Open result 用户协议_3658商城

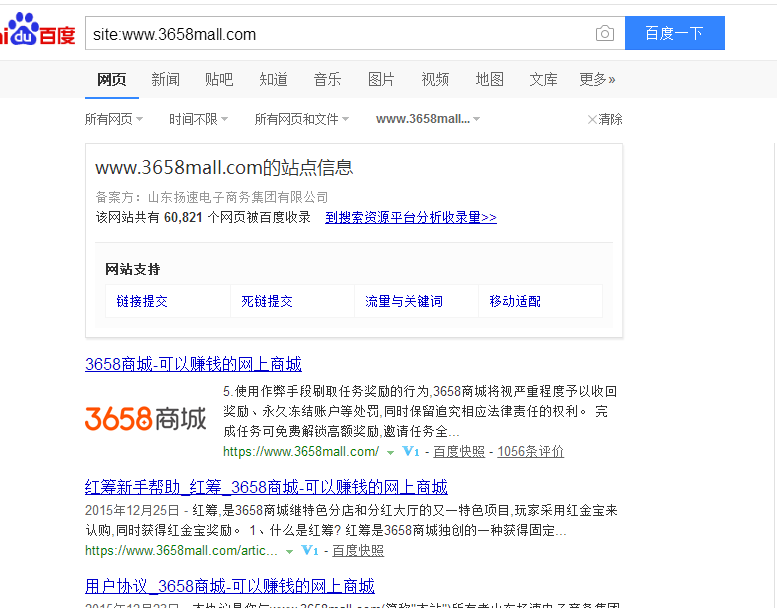tap(230, 586)
